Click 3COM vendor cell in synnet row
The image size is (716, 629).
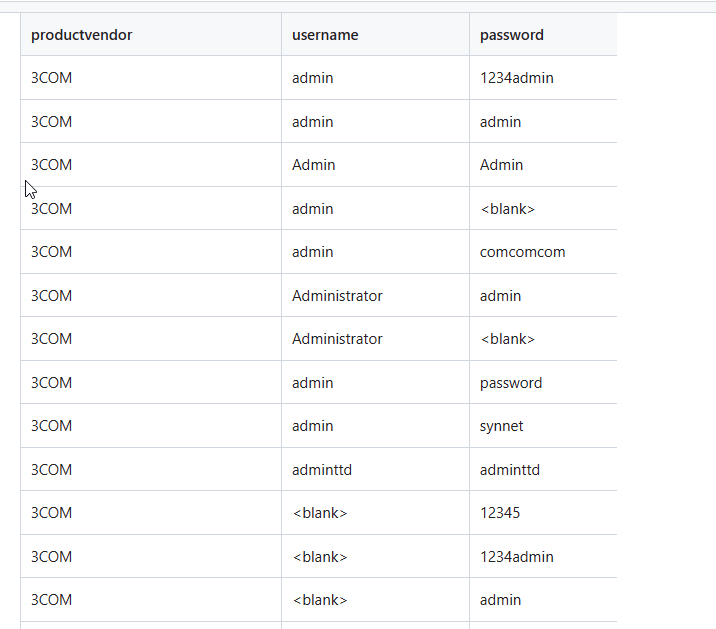point(51,426)
